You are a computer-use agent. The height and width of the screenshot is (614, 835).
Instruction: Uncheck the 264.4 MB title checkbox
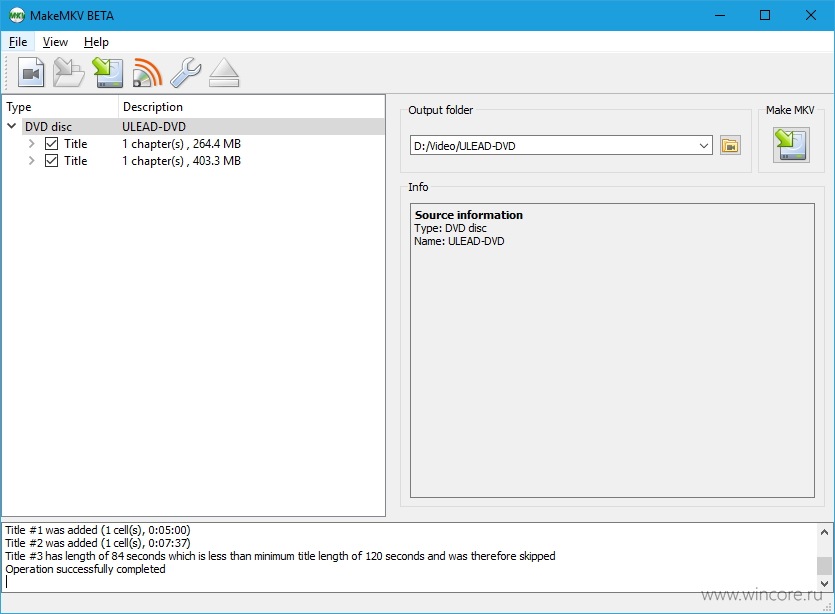click(51, 144)
